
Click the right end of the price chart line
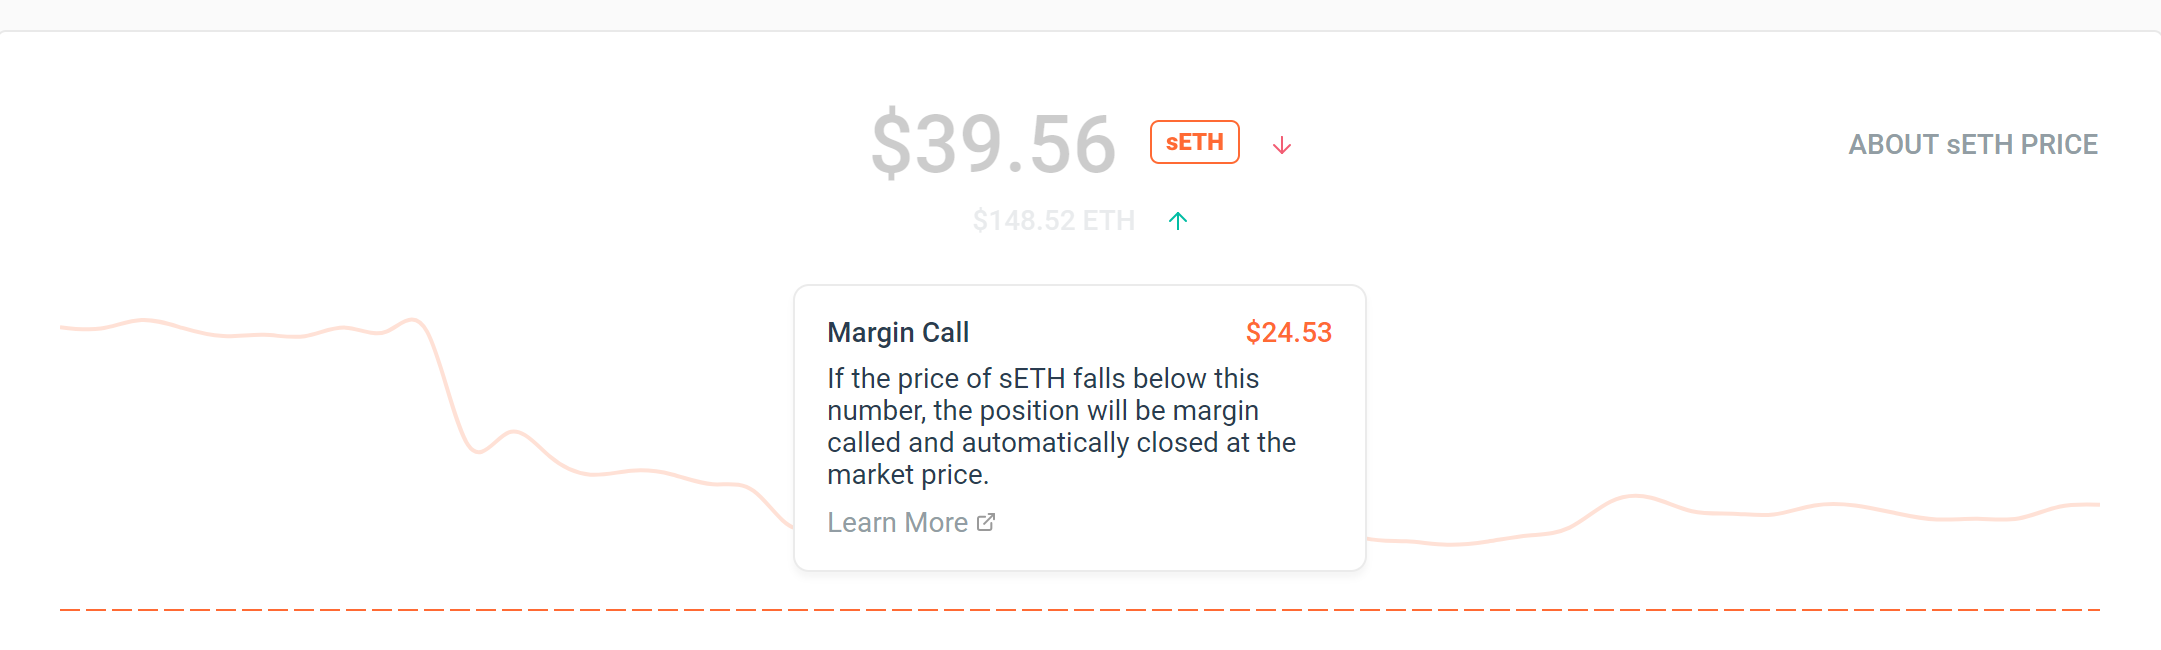[x=2096, y=505]
